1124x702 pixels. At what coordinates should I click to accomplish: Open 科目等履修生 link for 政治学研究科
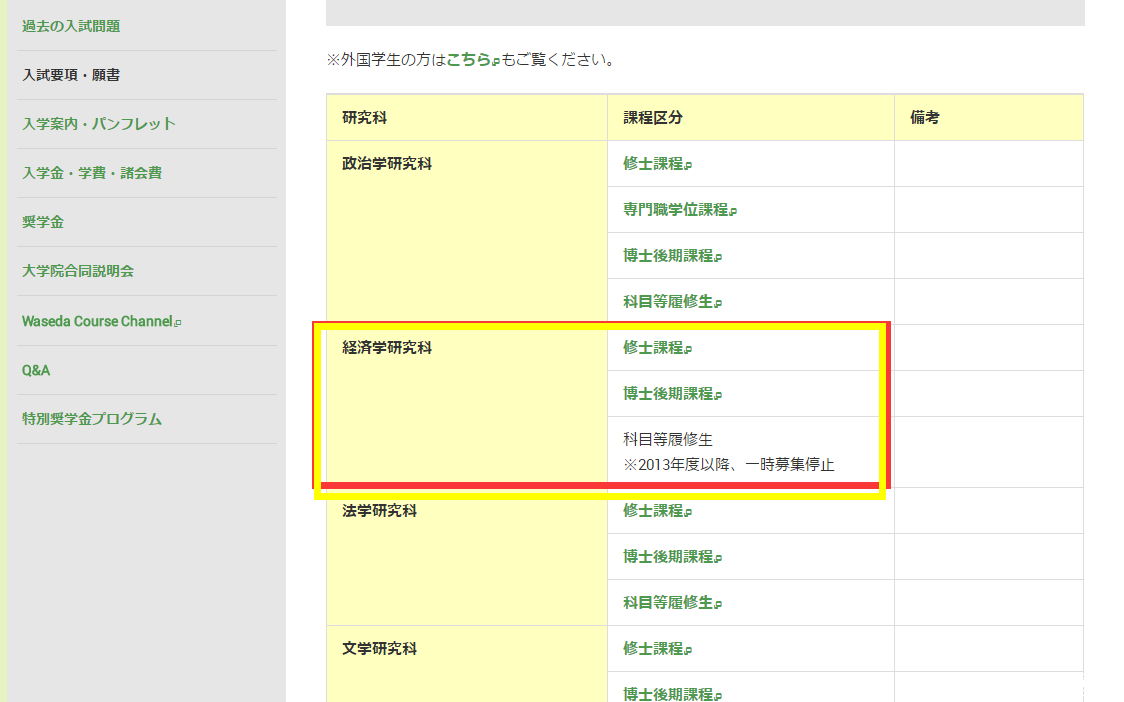coord(668,302)
